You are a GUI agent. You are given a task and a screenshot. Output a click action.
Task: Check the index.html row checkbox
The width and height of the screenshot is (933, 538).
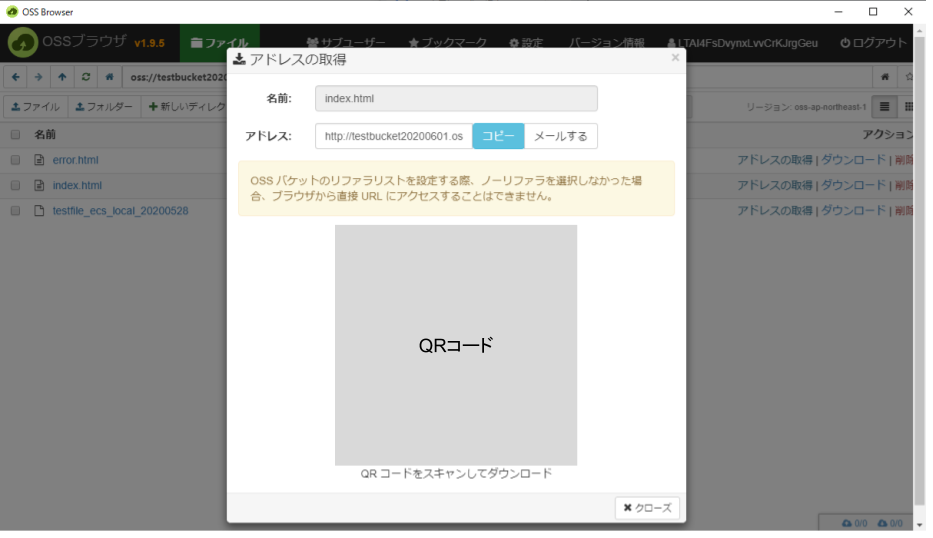tap(15, 186)
